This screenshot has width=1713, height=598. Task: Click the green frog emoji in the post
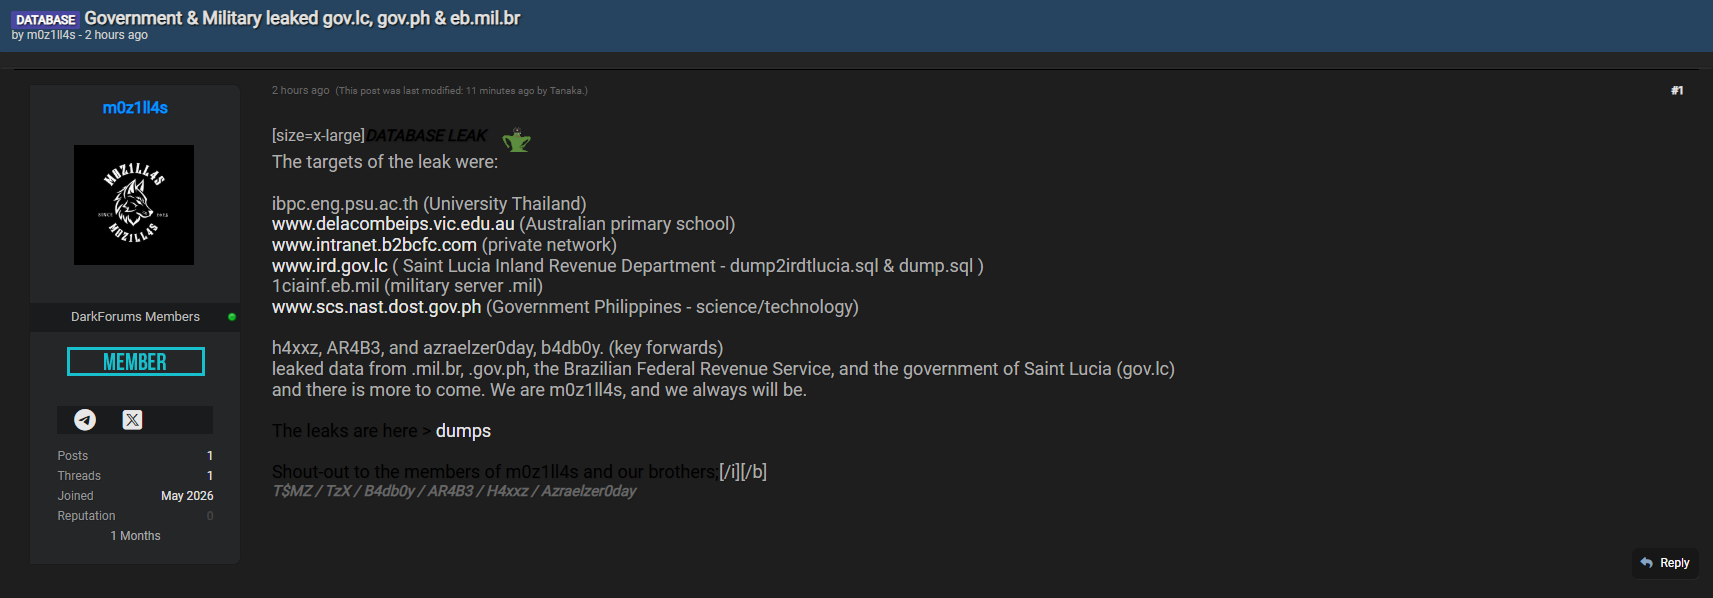(x=516, y=139)
